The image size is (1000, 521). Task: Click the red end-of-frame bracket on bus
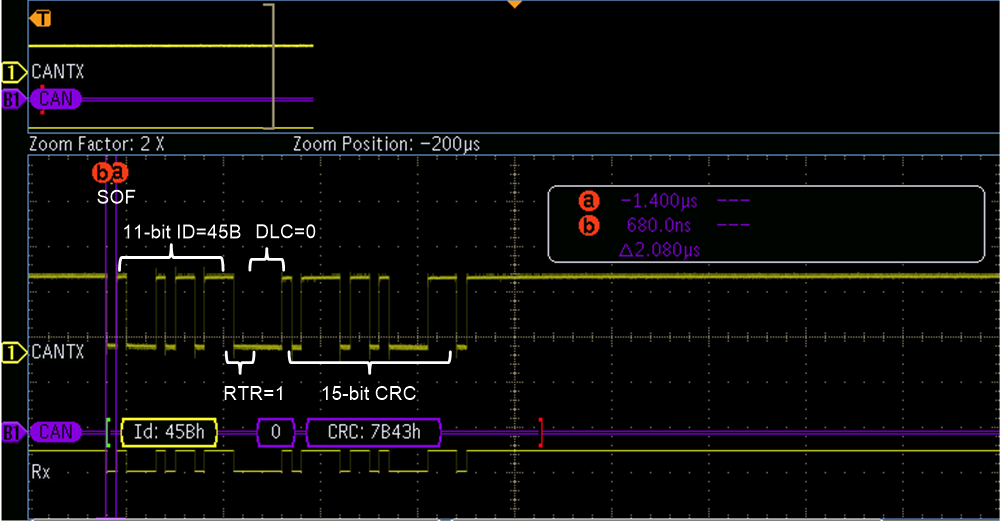(x=540, y=432)
